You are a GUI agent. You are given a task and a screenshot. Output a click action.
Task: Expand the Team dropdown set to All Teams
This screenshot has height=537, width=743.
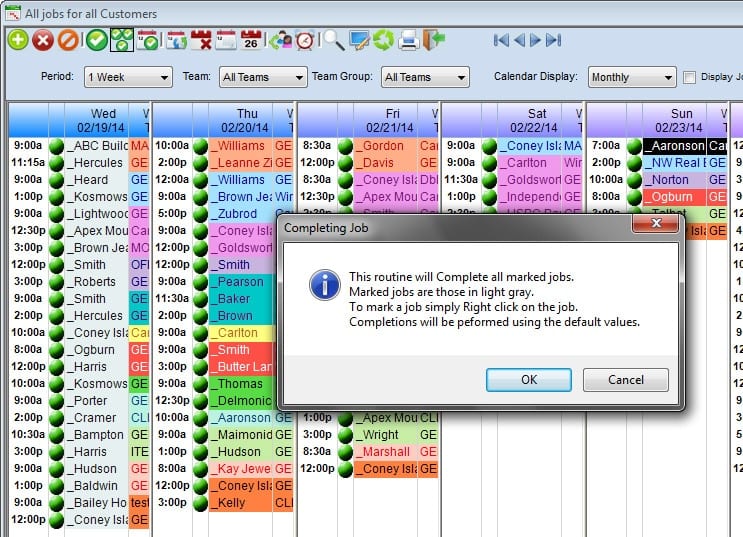point(263,77)
